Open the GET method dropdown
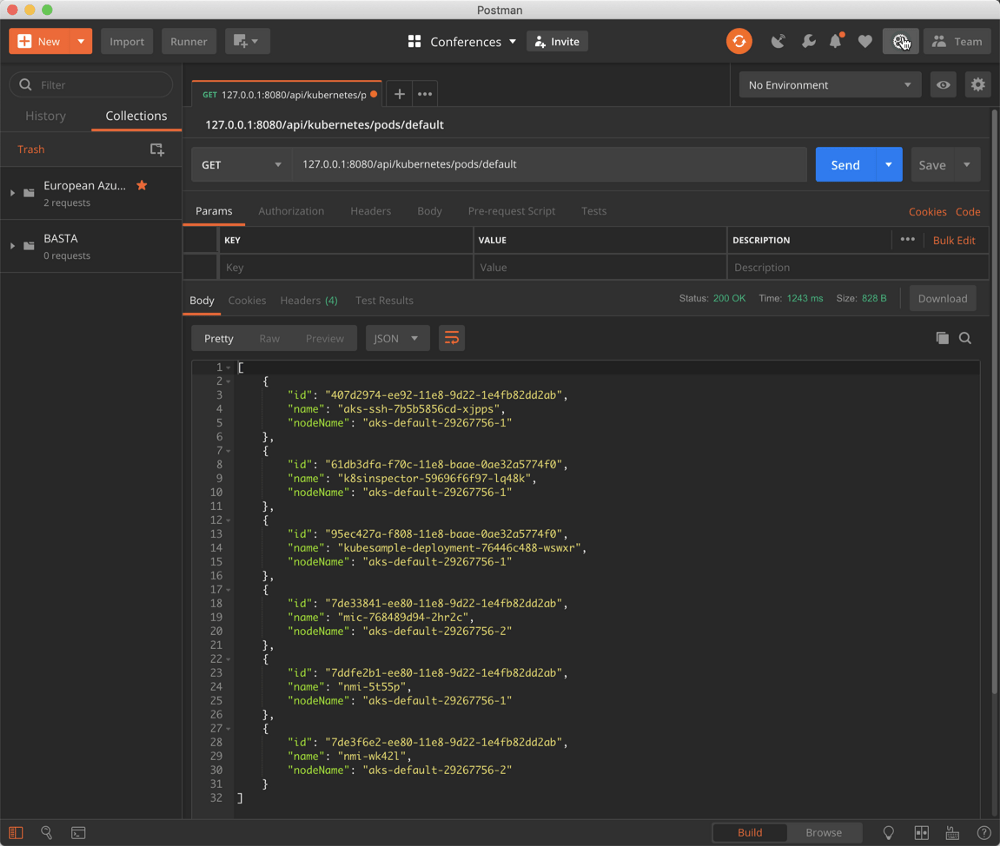Screen dimensions: 1000x846 tap(241, 165)
